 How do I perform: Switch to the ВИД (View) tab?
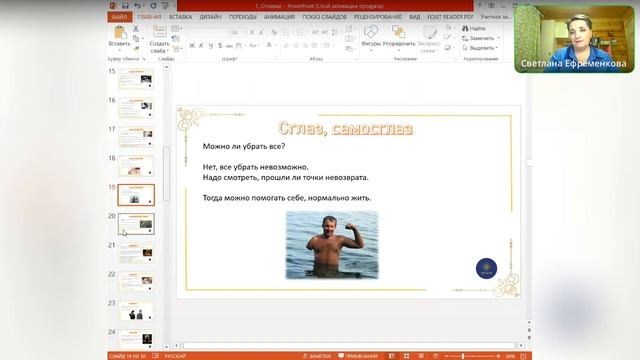414,17
